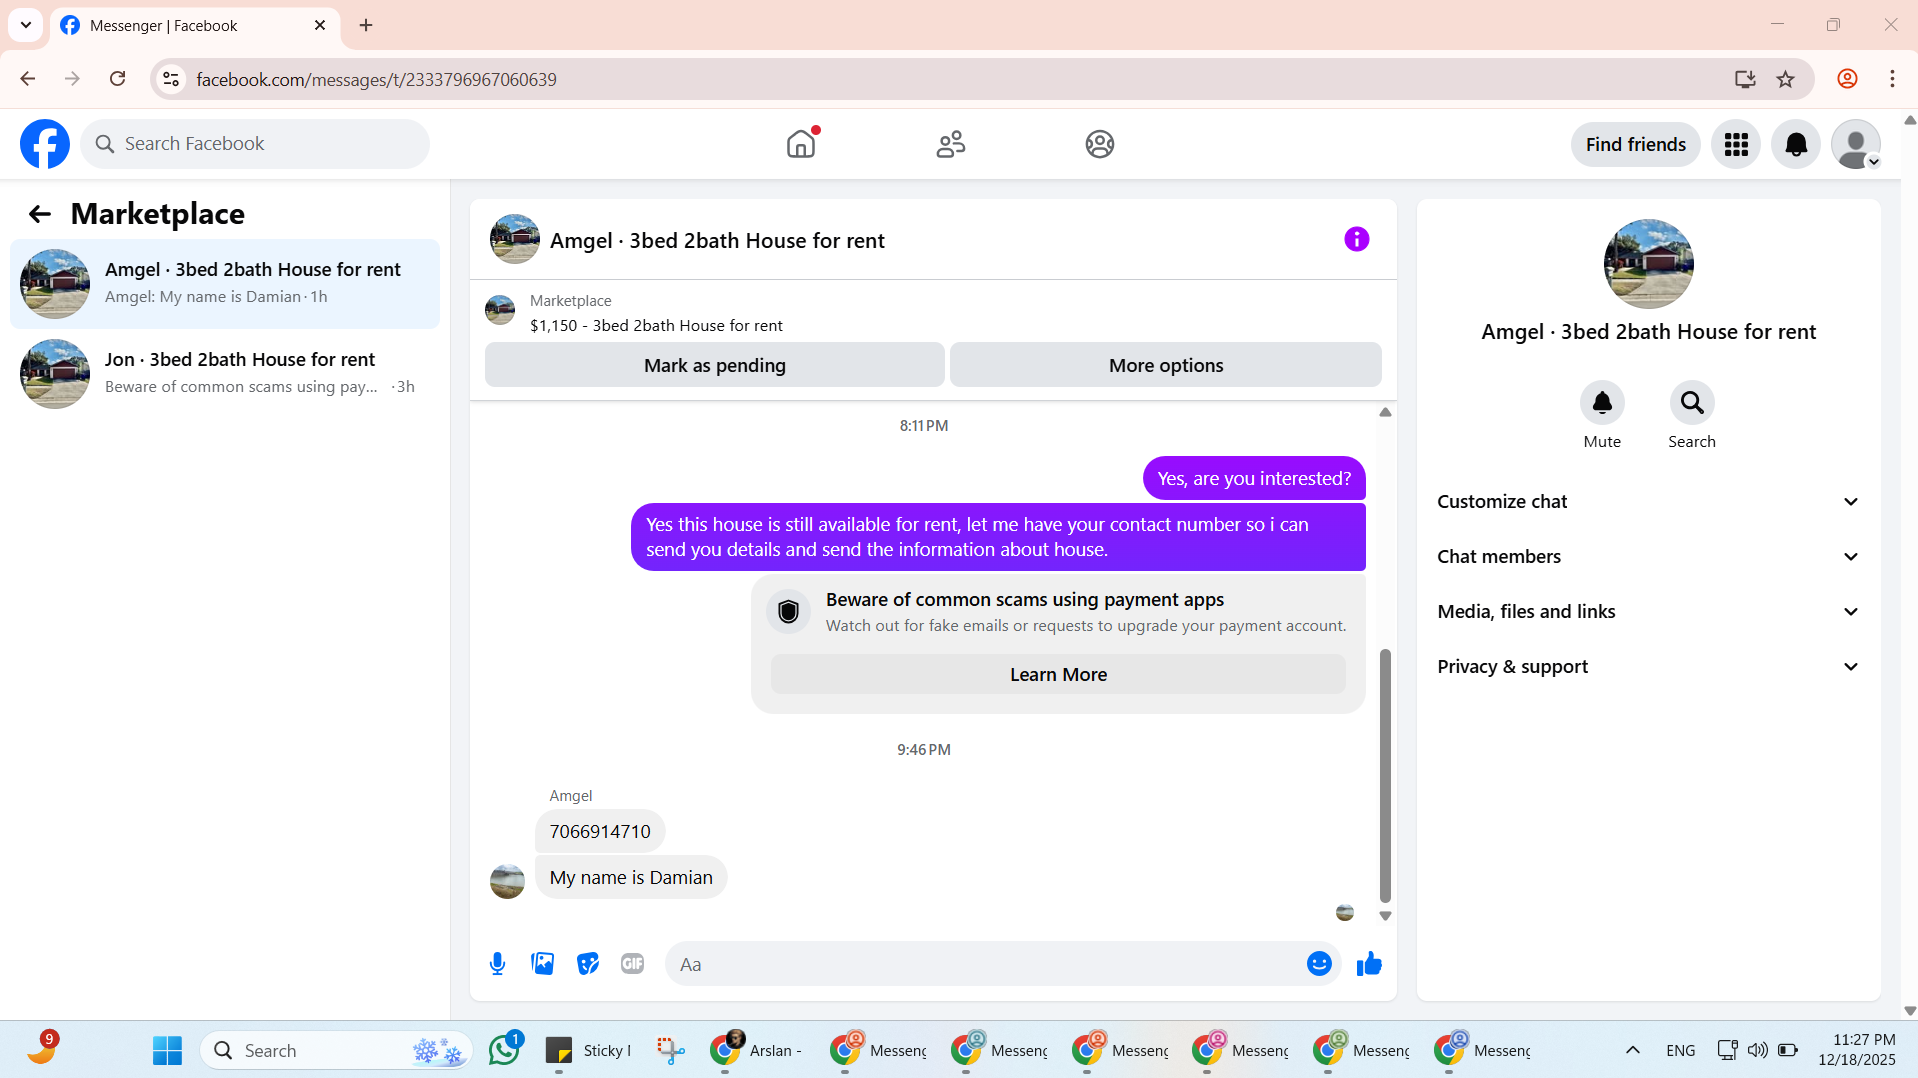Bookmark this tab with the star icon
Image resolution: width=1918 pixels, height=1078 pixels.
pos(1785,79)
